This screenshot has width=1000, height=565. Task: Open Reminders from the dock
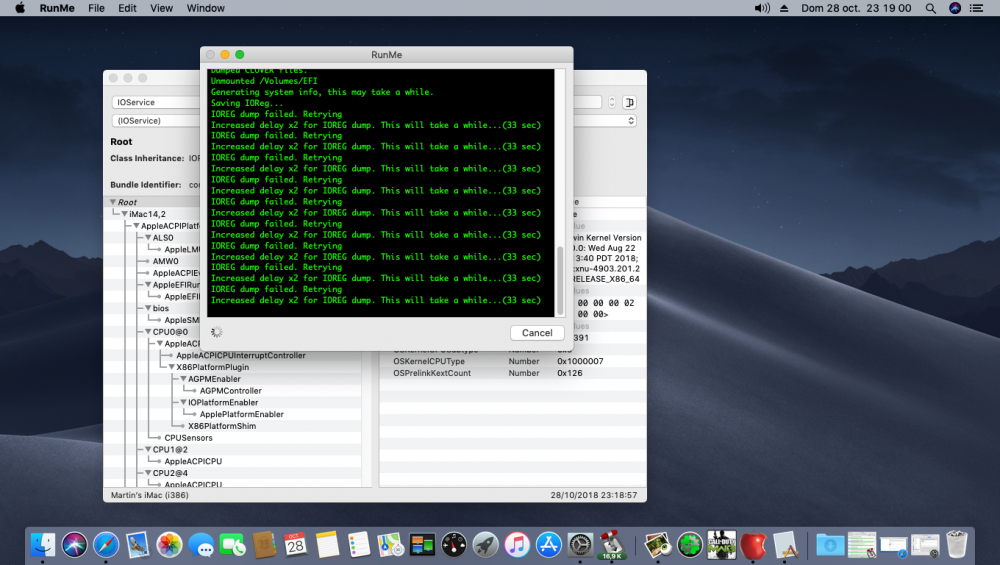359,545
